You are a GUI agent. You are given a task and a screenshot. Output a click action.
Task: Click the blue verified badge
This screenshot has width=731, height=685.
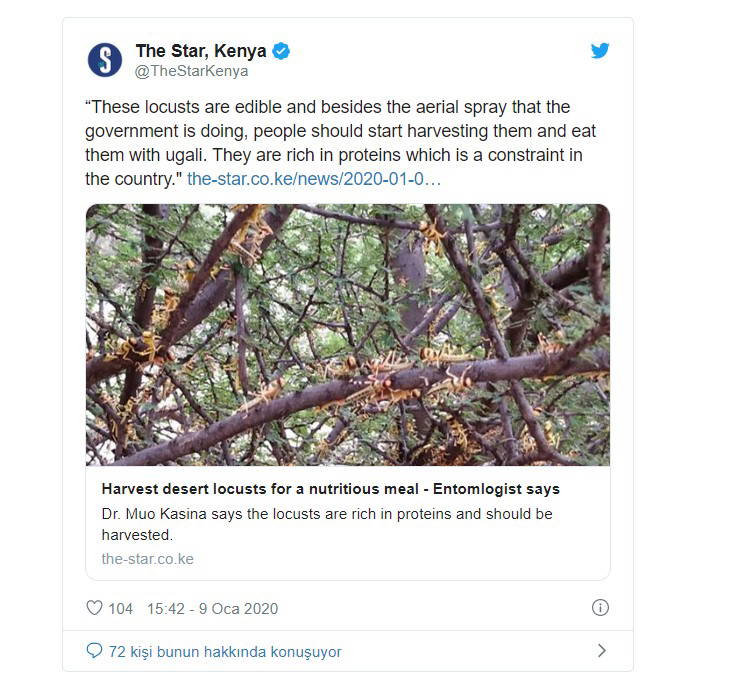click(x=281, y=51)
